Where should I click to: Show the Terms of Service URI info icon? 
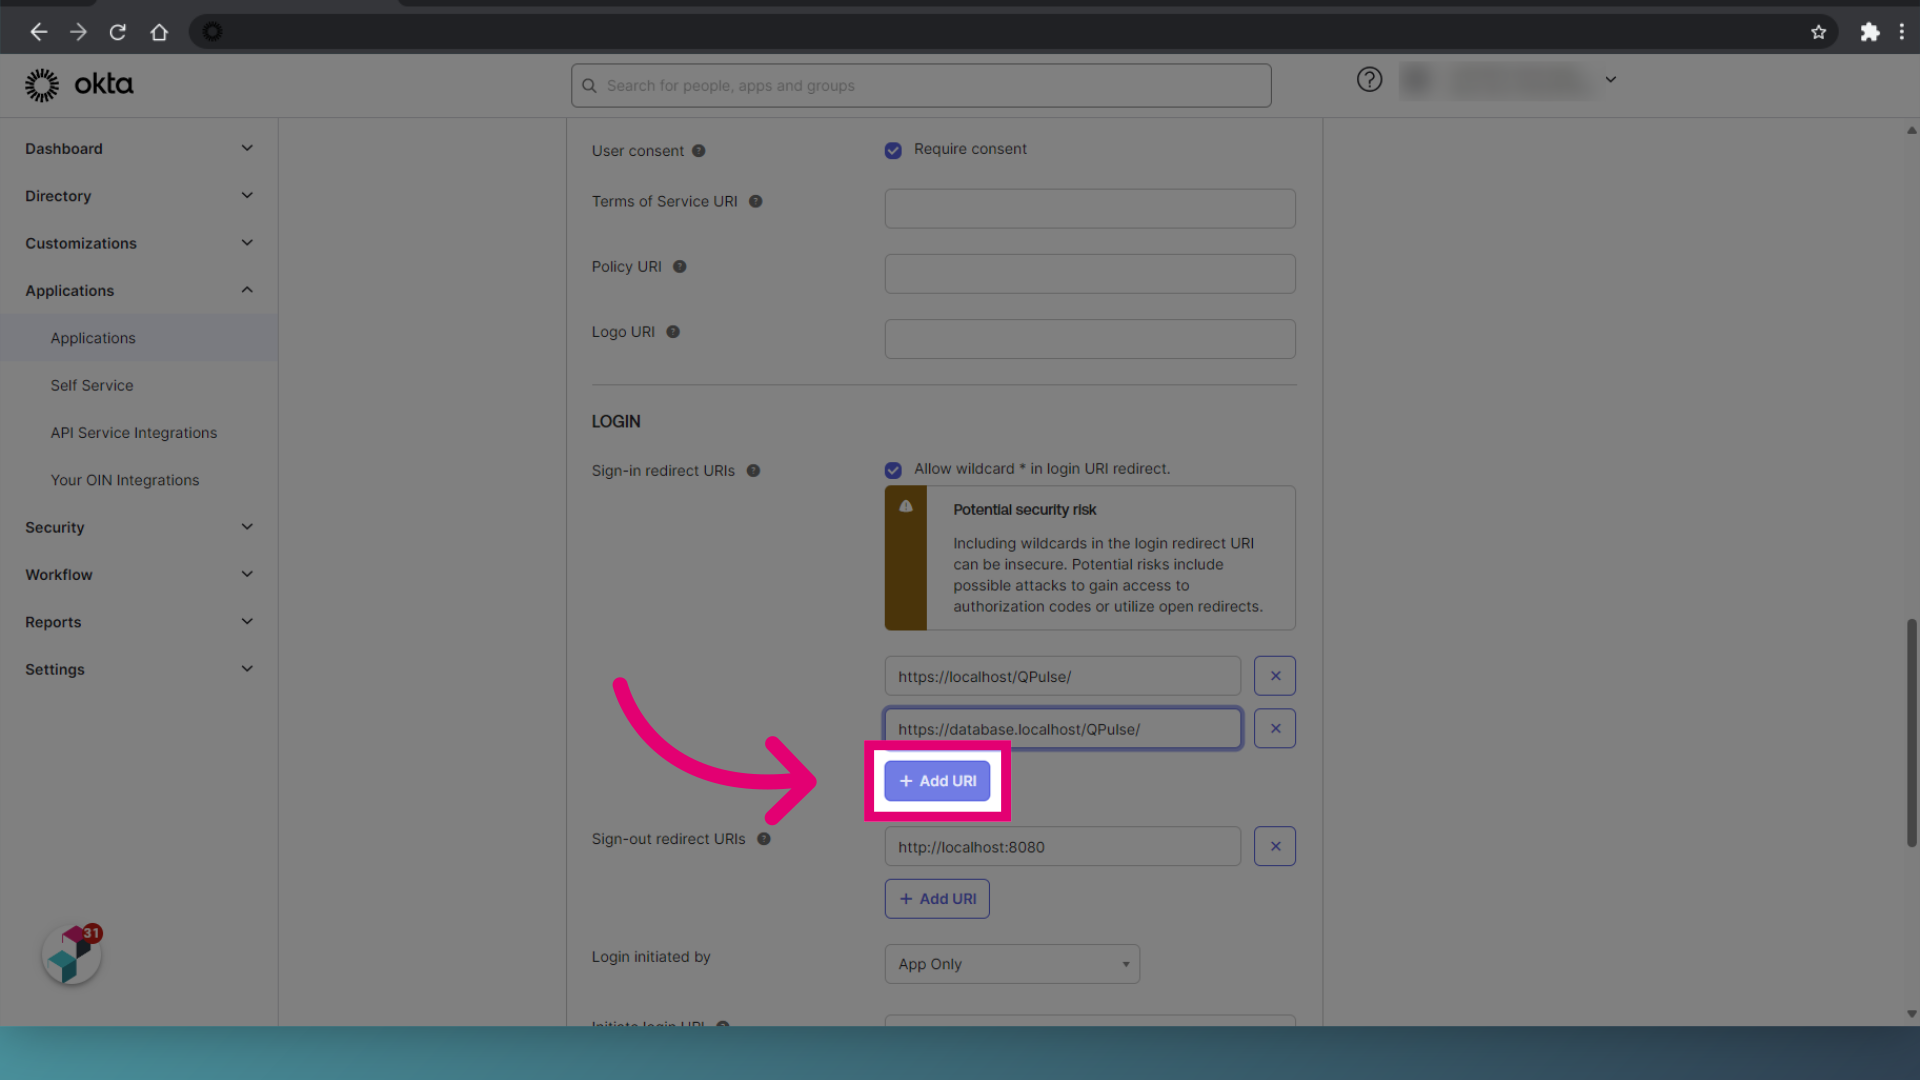click(756, 201)
